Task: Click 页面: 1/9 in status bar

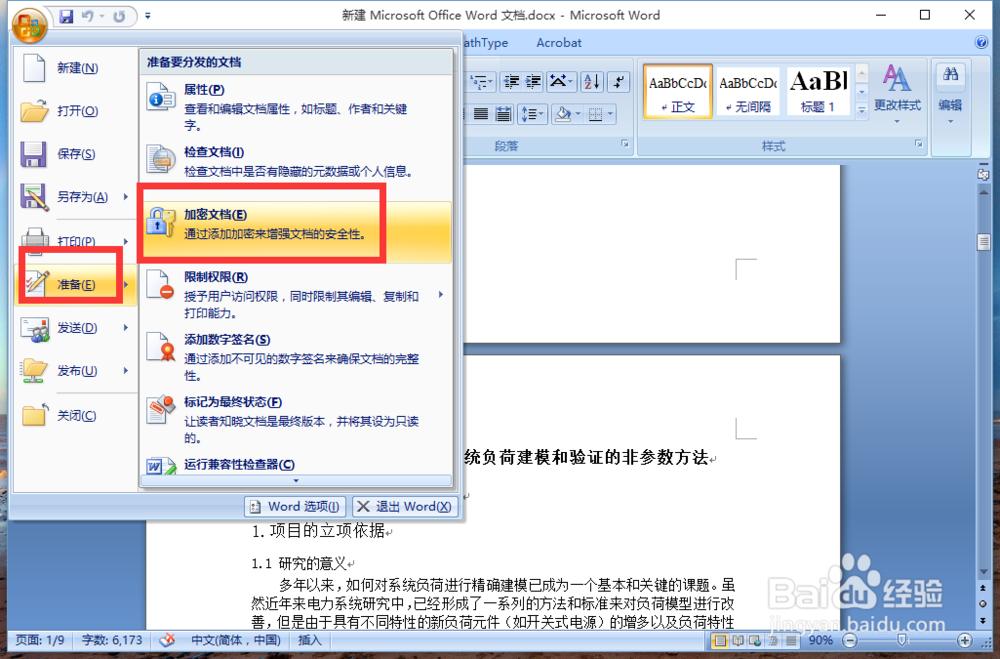Action: (40, 640)
